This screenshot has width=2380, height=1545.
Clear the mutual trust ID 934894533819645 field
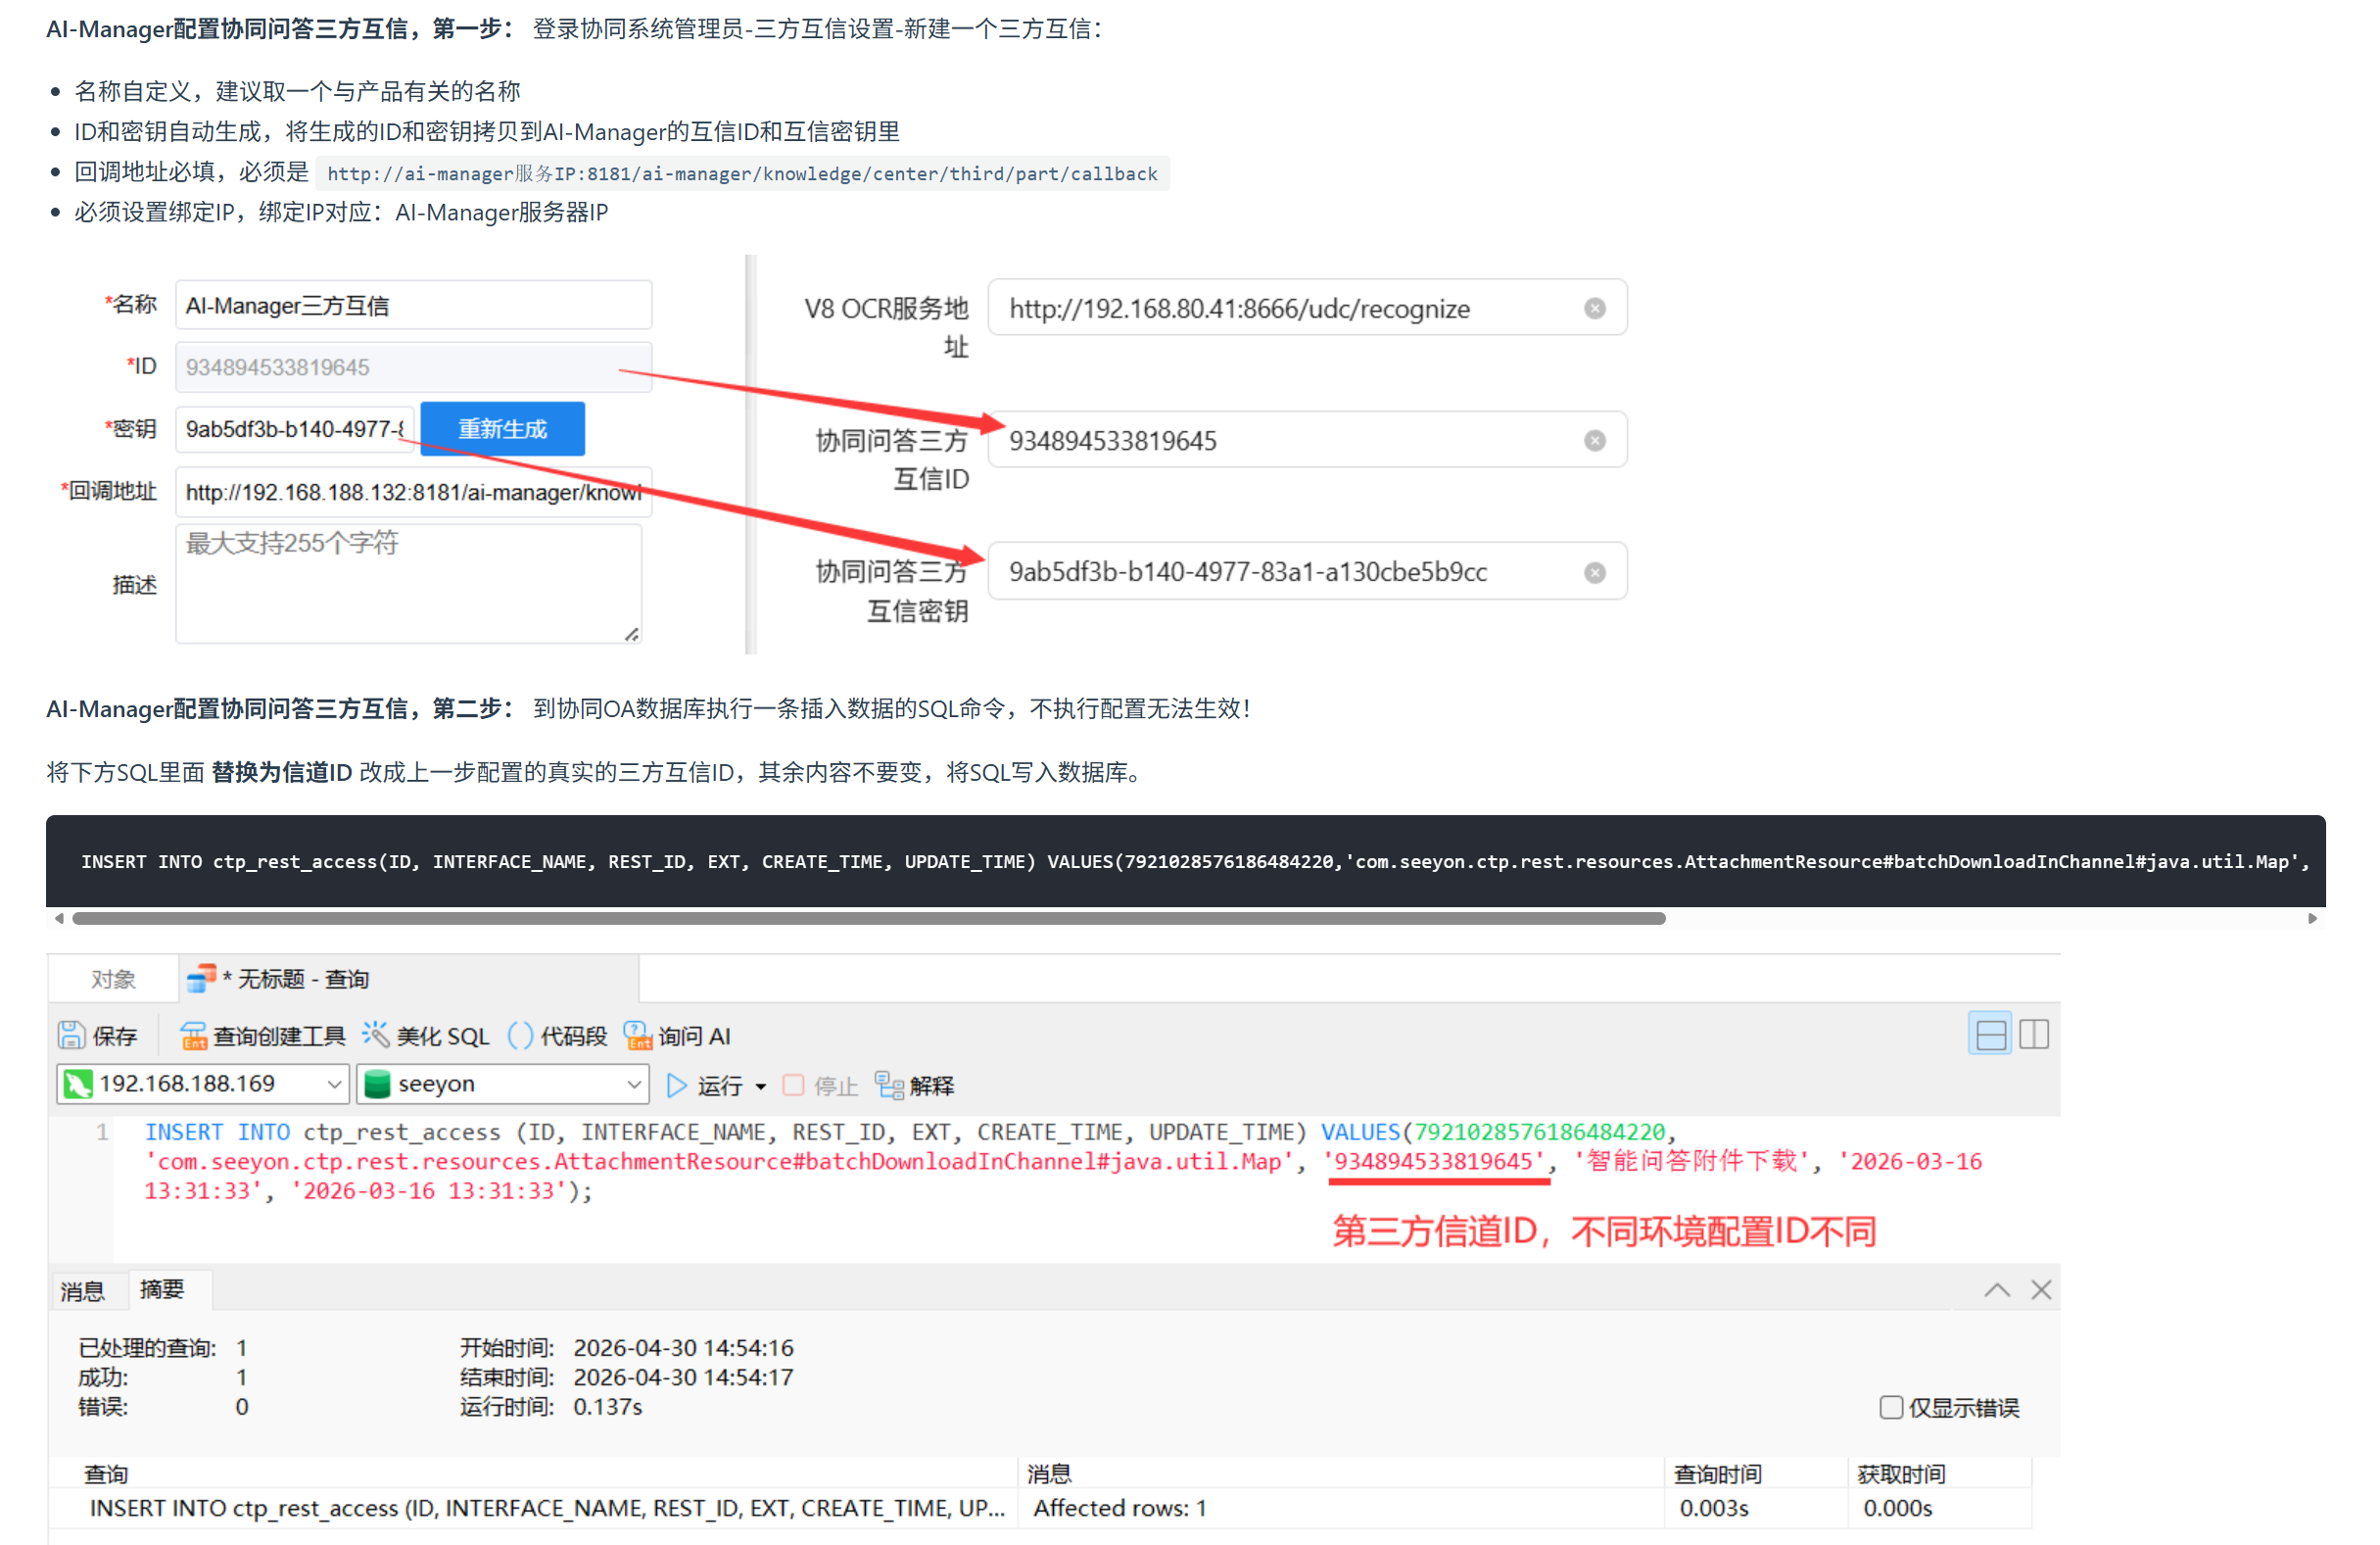(1595, 440)
